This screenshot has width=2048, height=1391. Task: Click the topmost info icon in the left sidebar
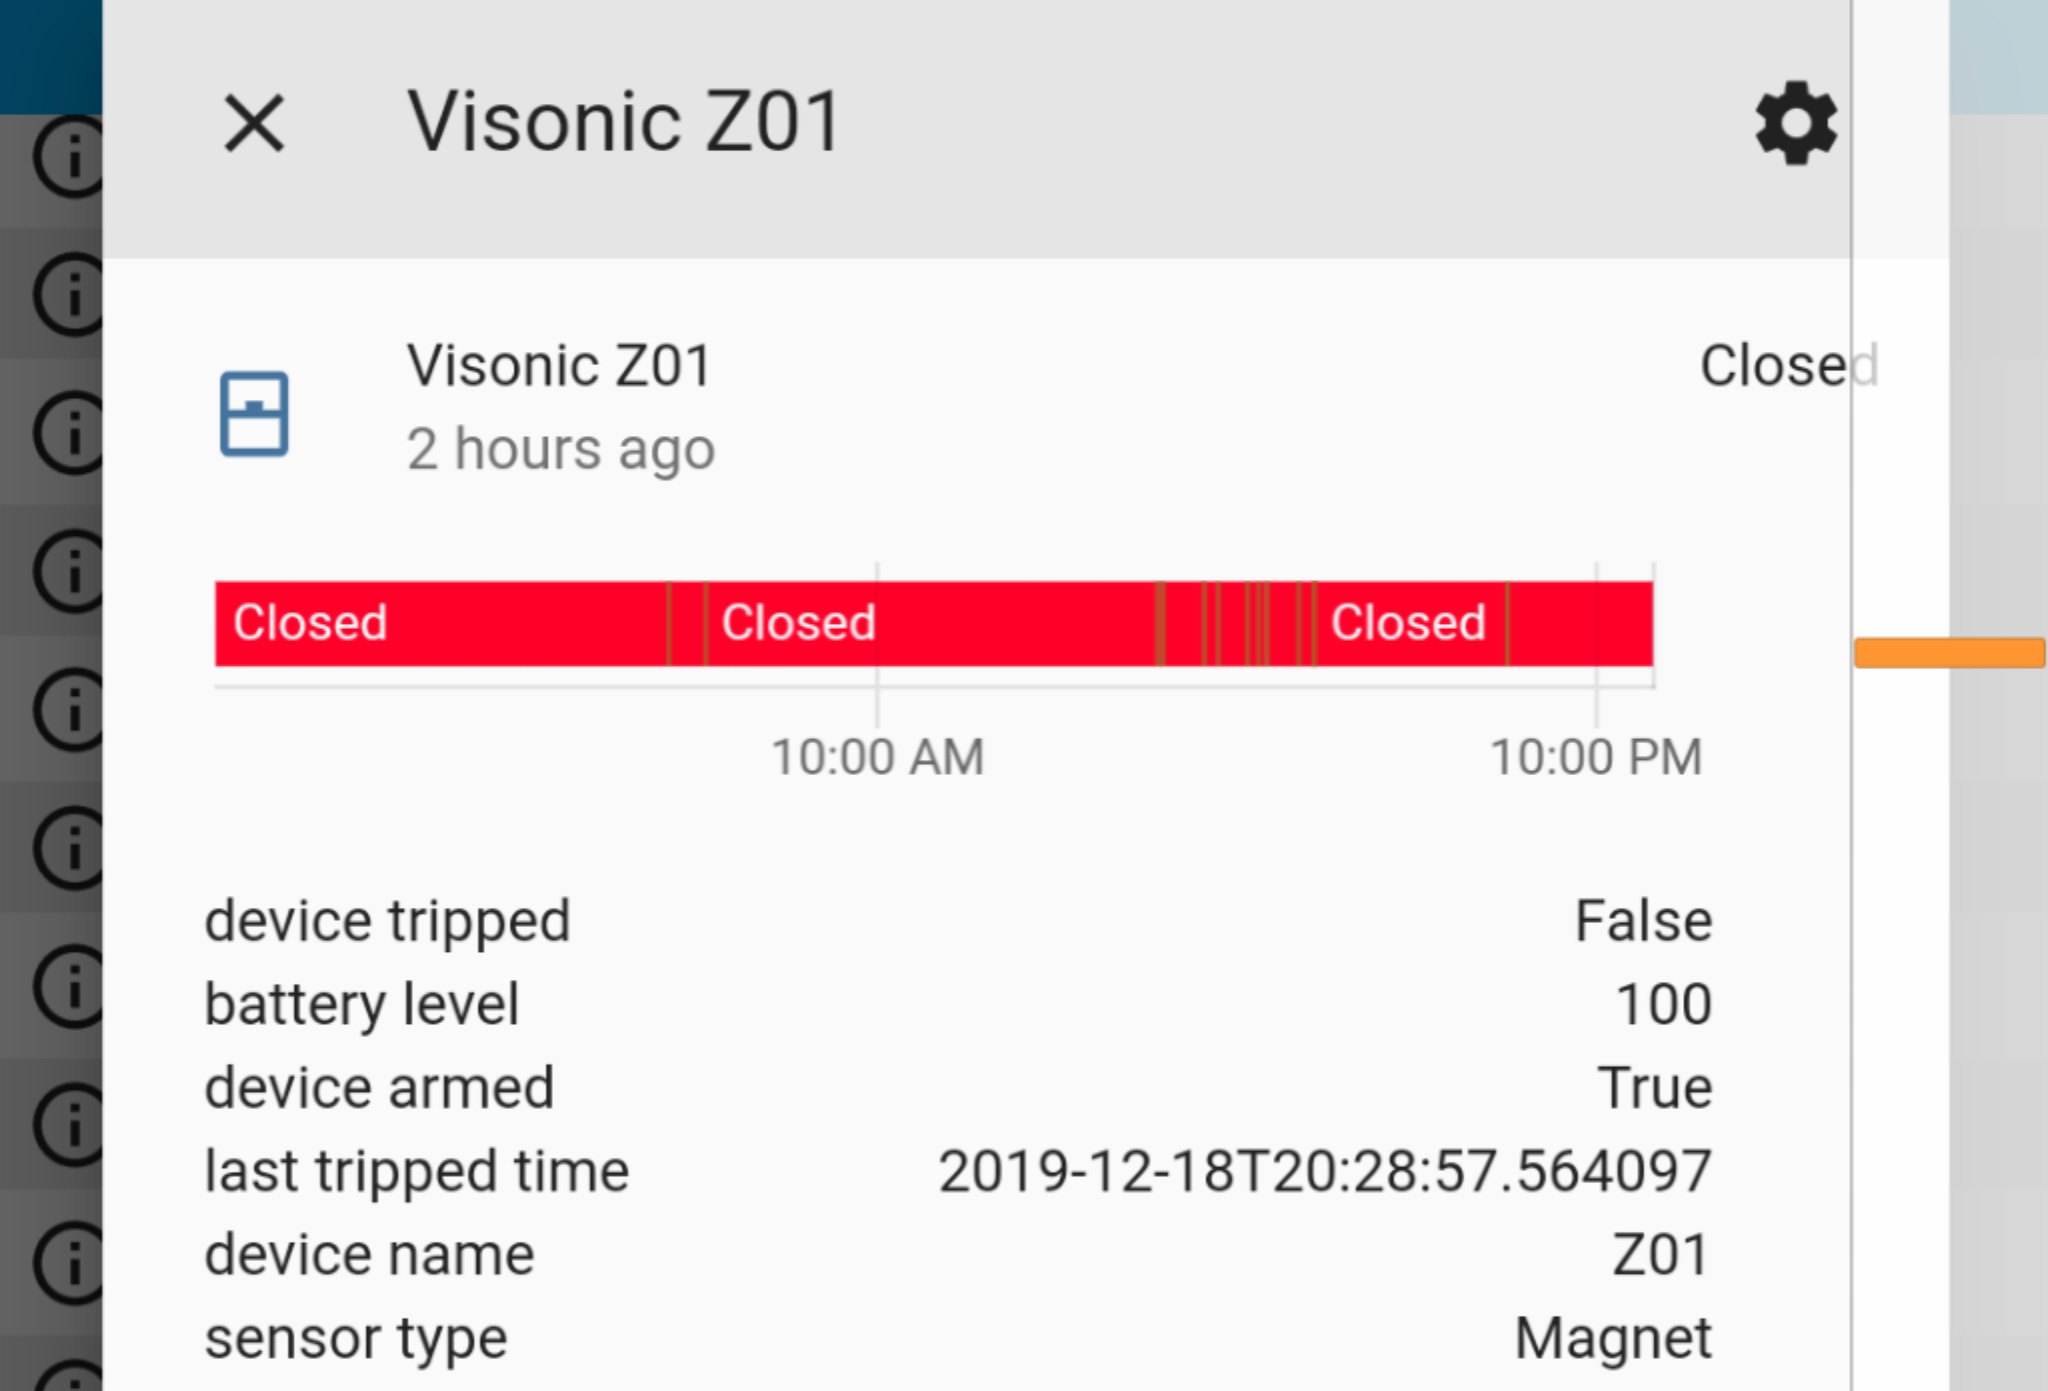(x=68, y=158)
